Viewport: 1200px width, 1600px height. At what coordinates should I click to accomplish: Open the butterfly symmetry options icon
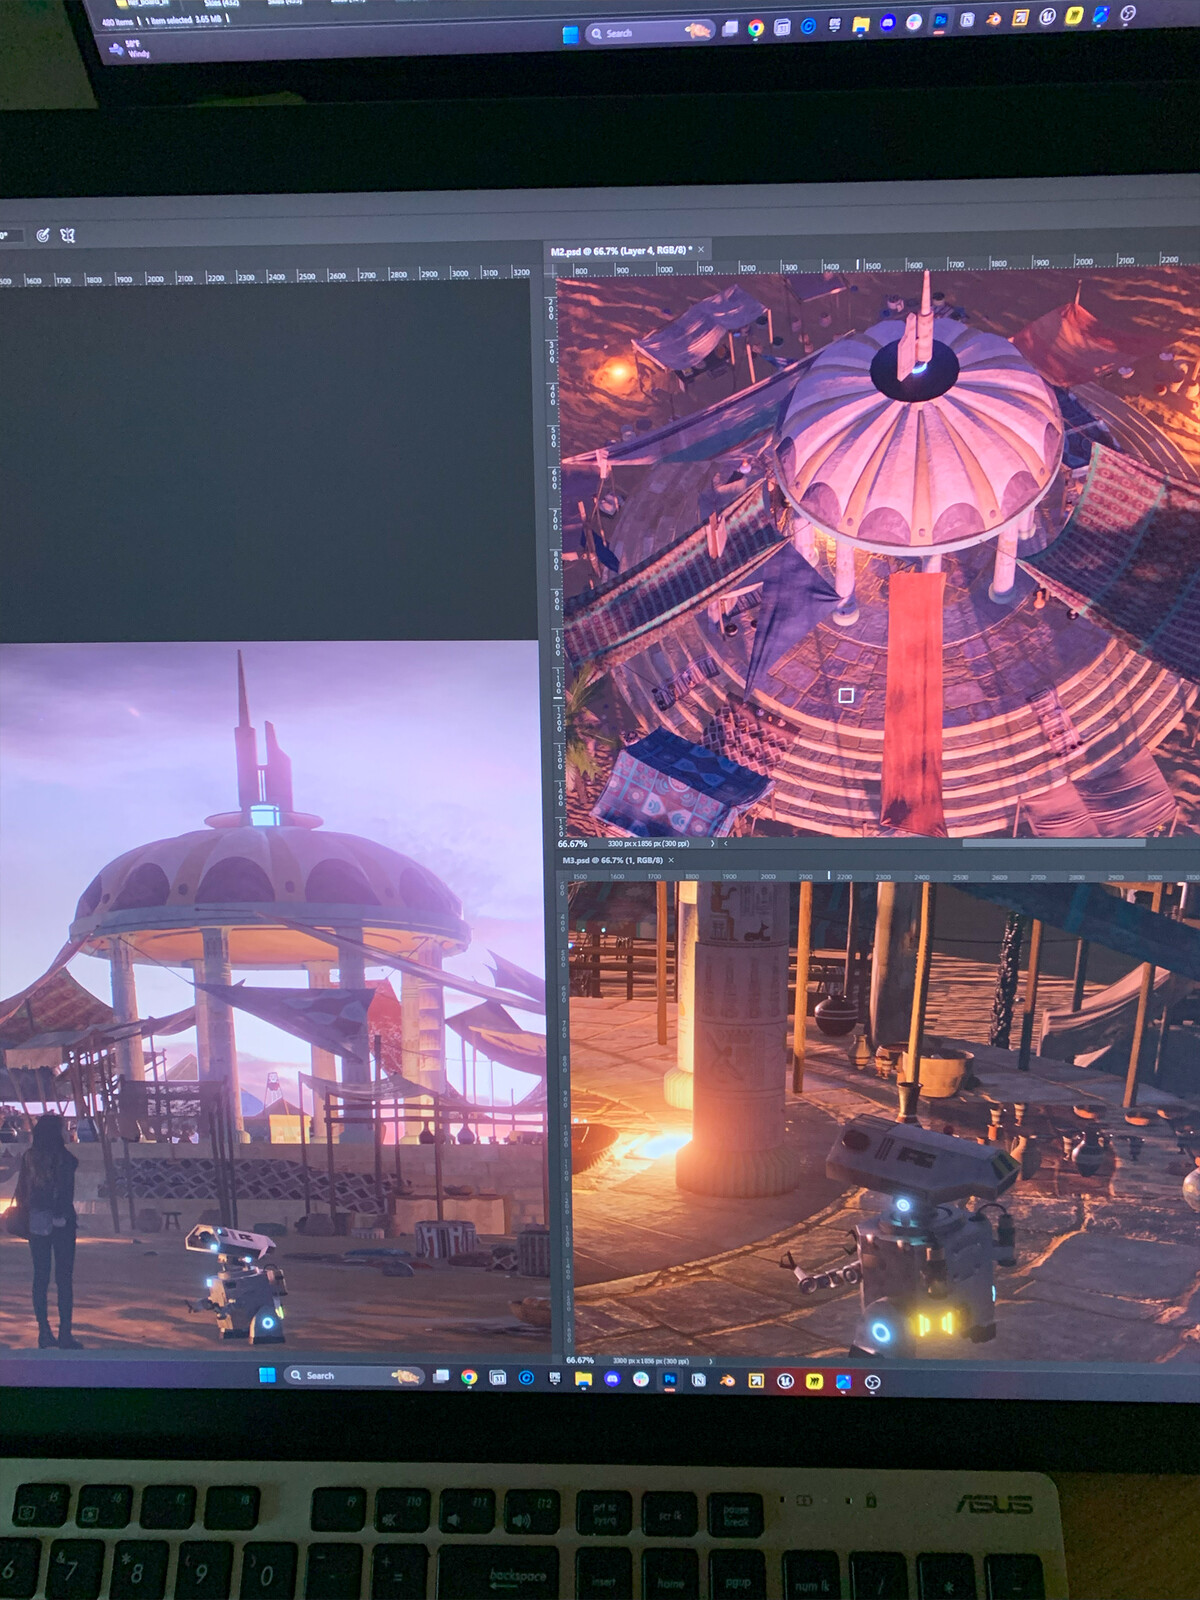(68, 236)
